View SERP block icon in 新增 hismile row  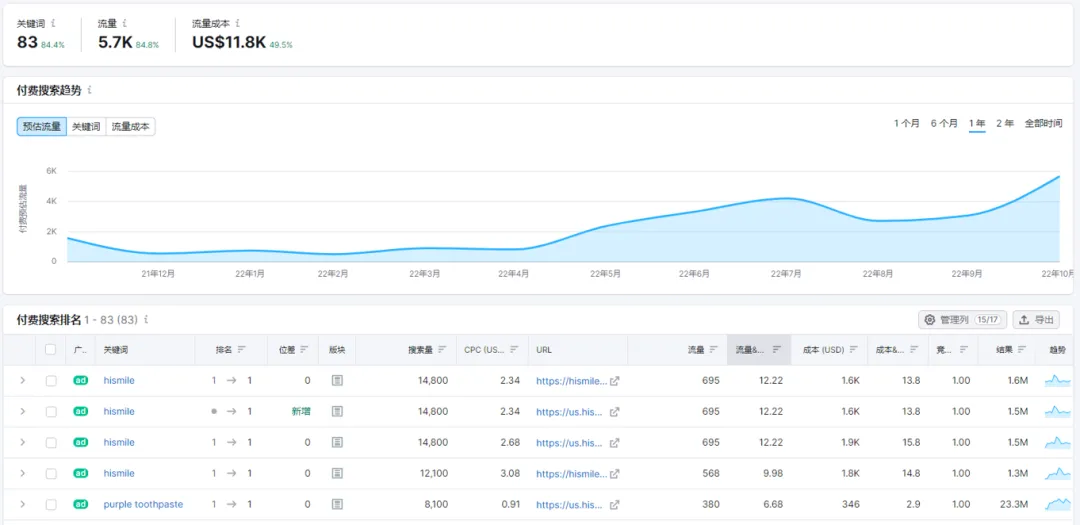point(337,411)
